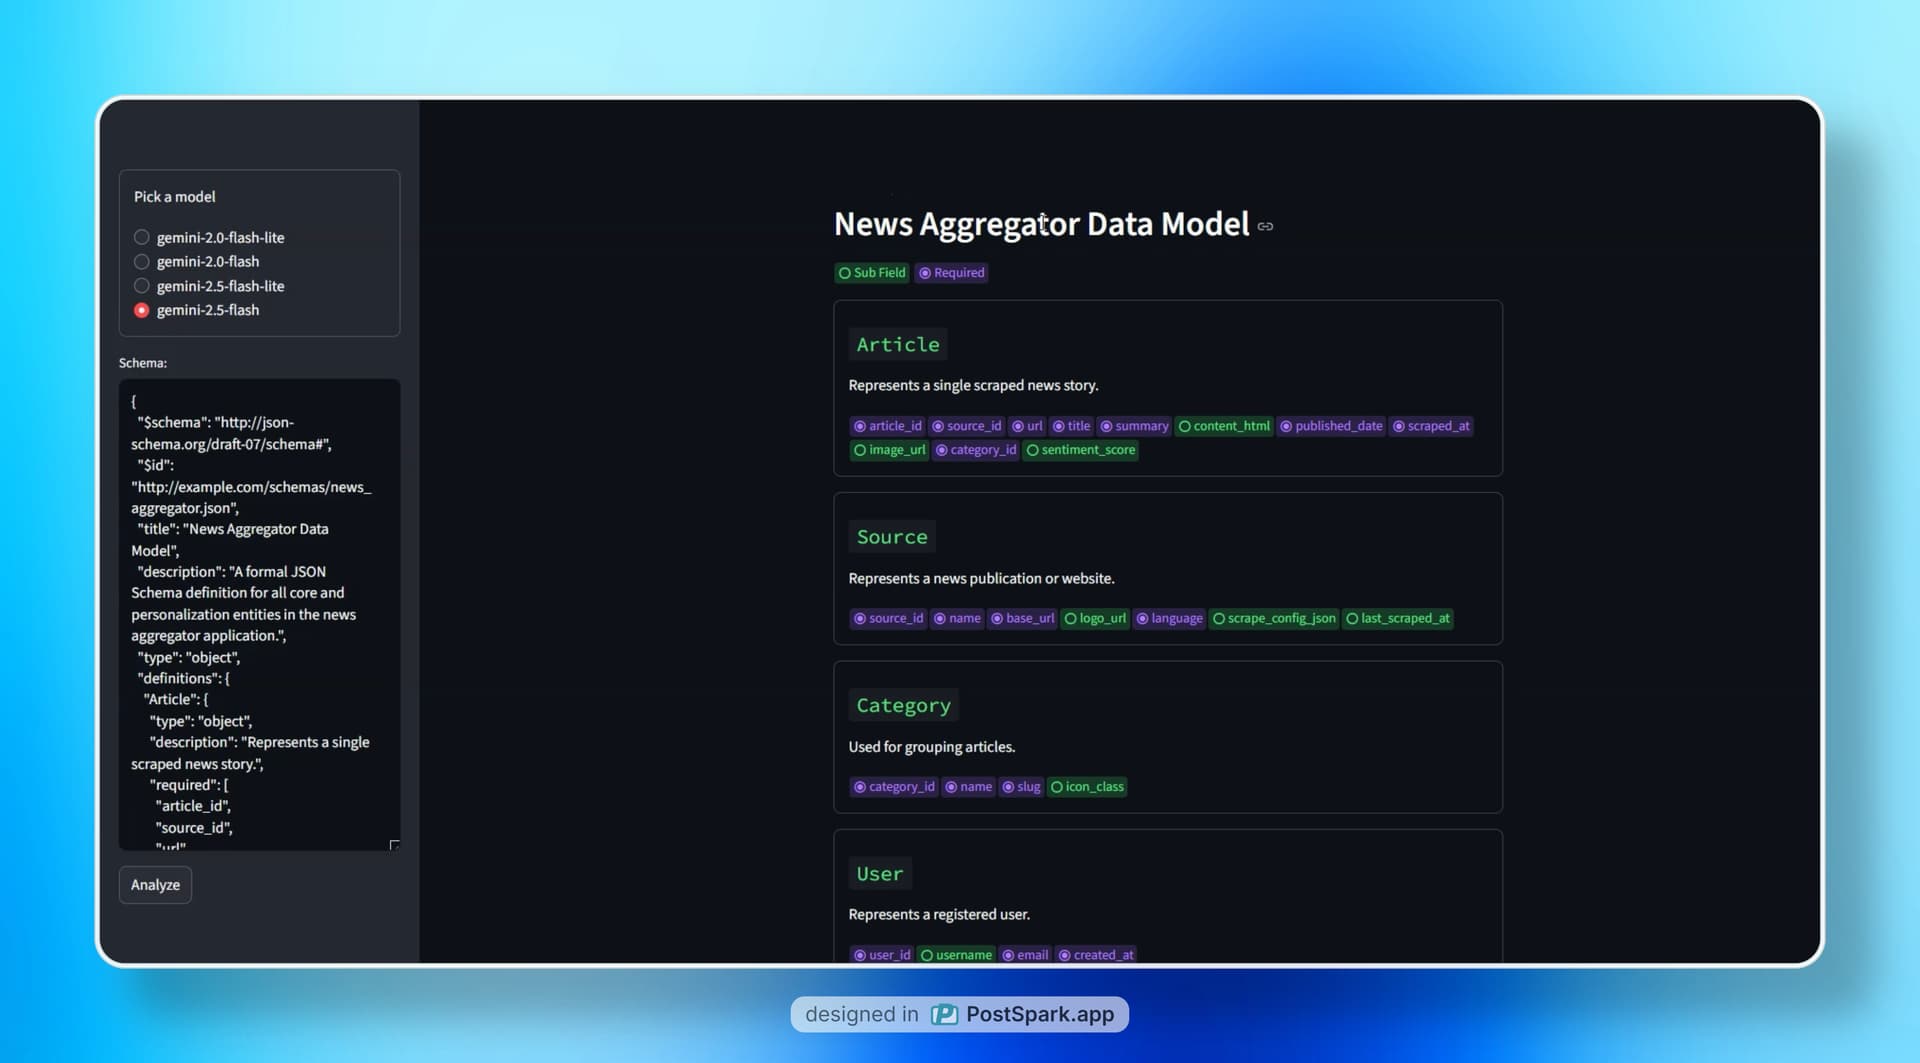Click the Sub Field circle icon on content_html chip
This screenshot has height=1063, width=1920.
point(1185,426)
